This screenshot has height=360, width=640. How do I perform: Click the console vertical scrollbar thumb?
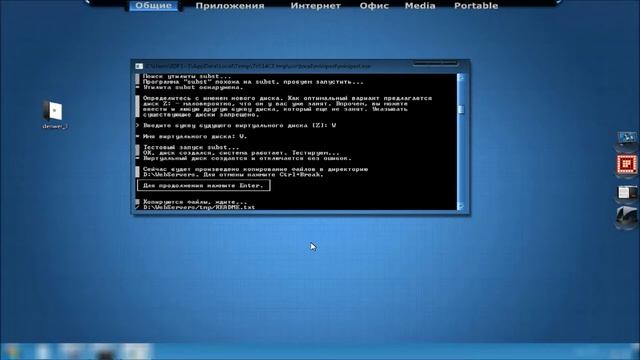coord(461,109)
